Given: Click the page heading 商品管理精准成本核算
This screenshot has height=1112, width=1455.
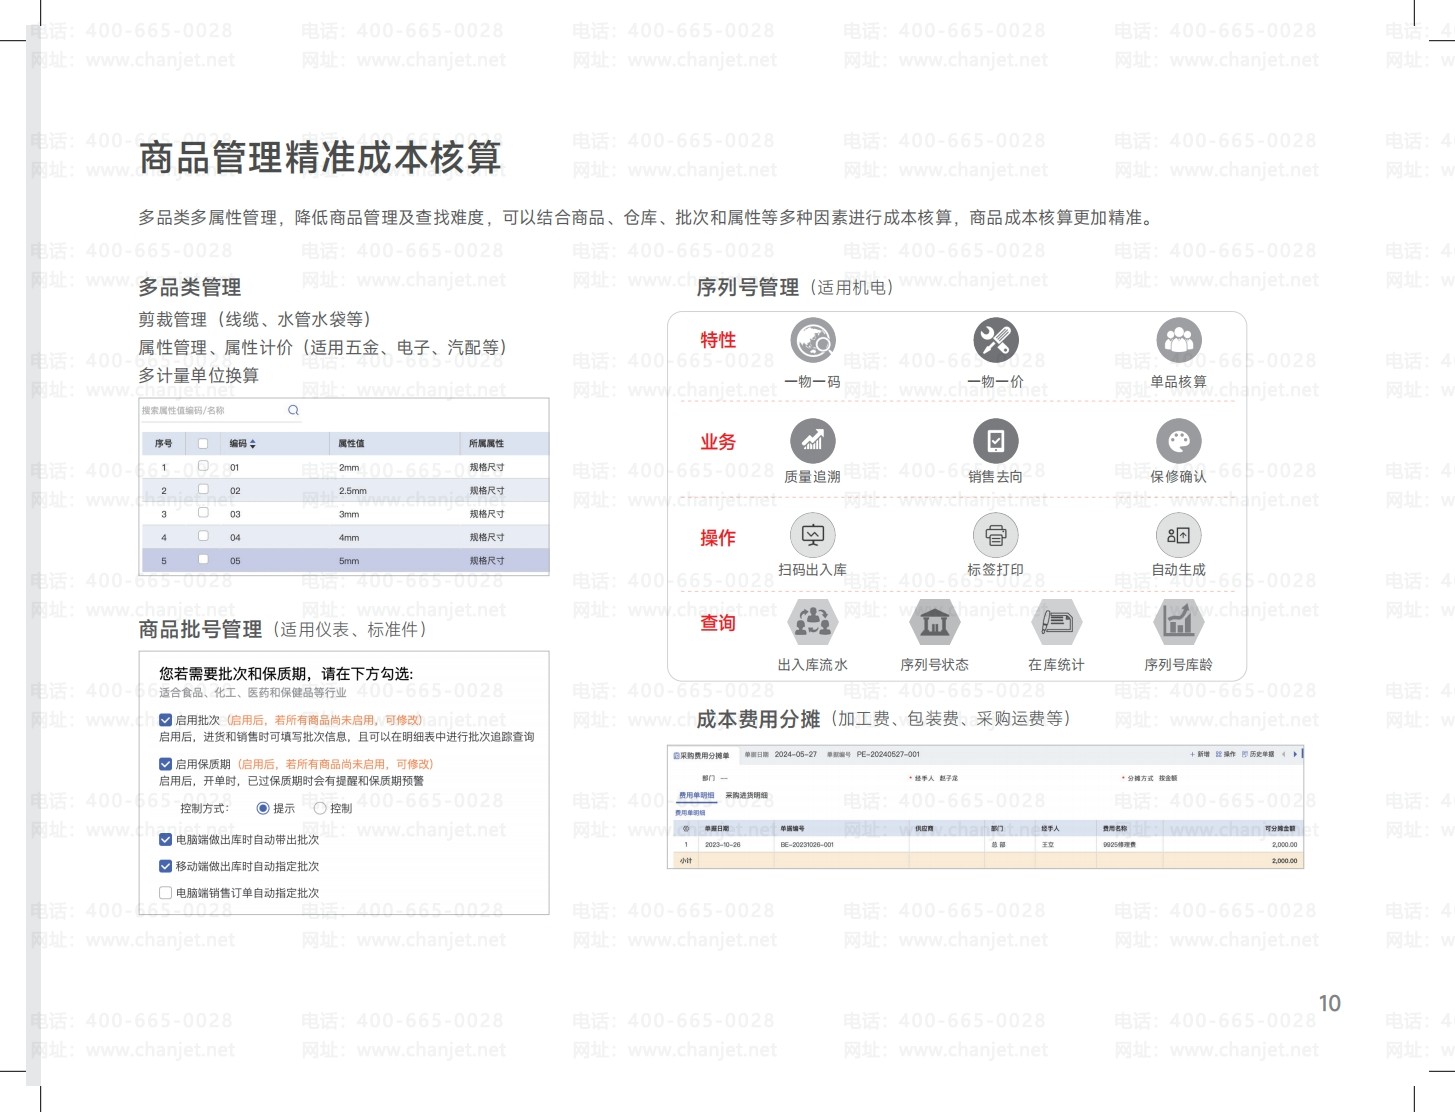Looking at the screenshot, I should tap(320, 158).
